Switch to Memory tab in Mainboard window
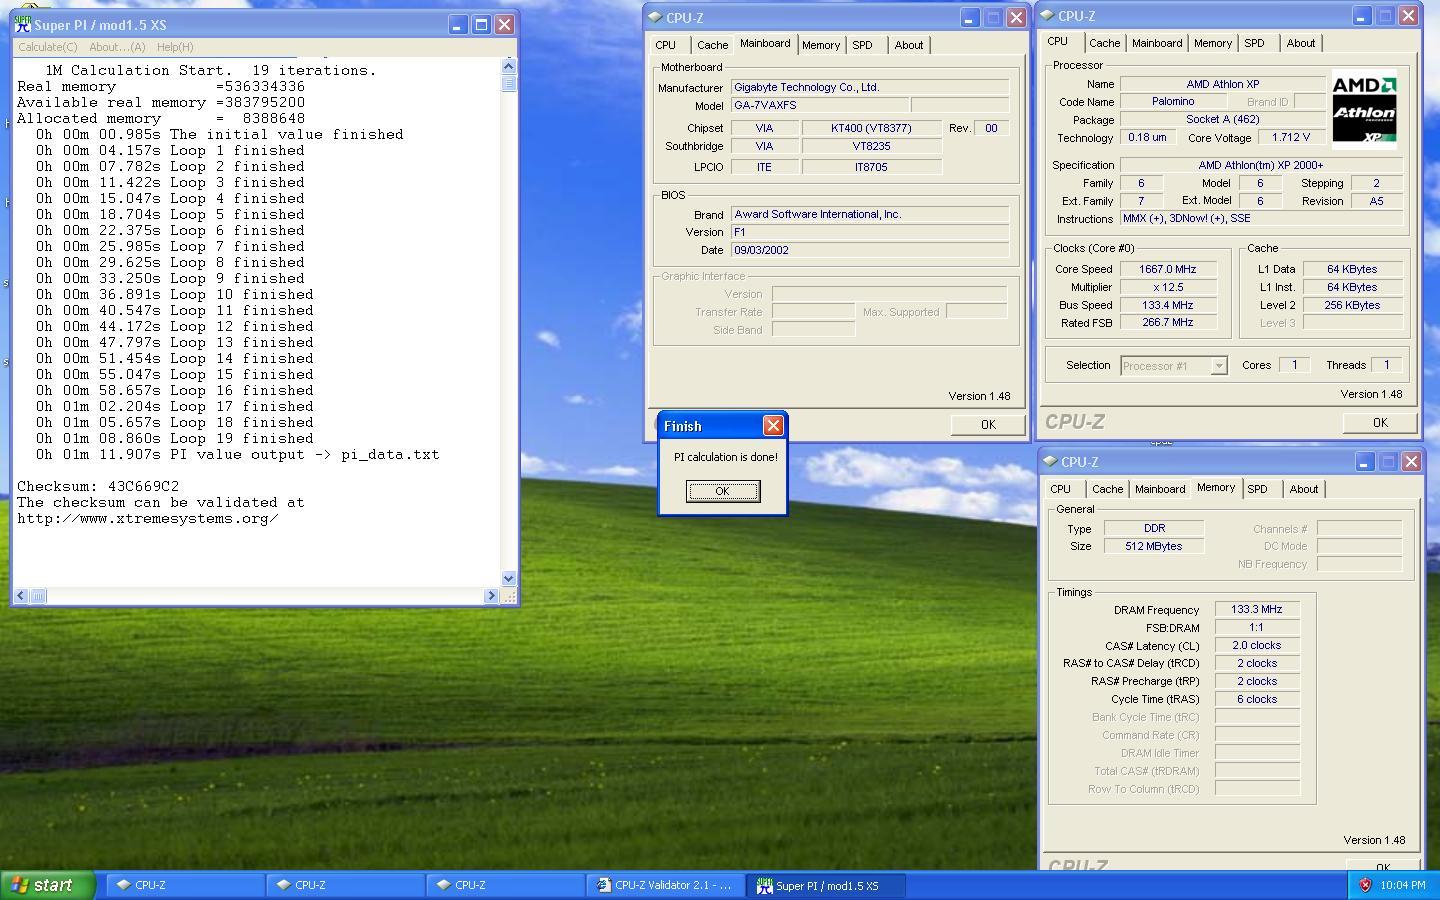The height and width of the screenshot is (900, 1440). tap(821, 45)
